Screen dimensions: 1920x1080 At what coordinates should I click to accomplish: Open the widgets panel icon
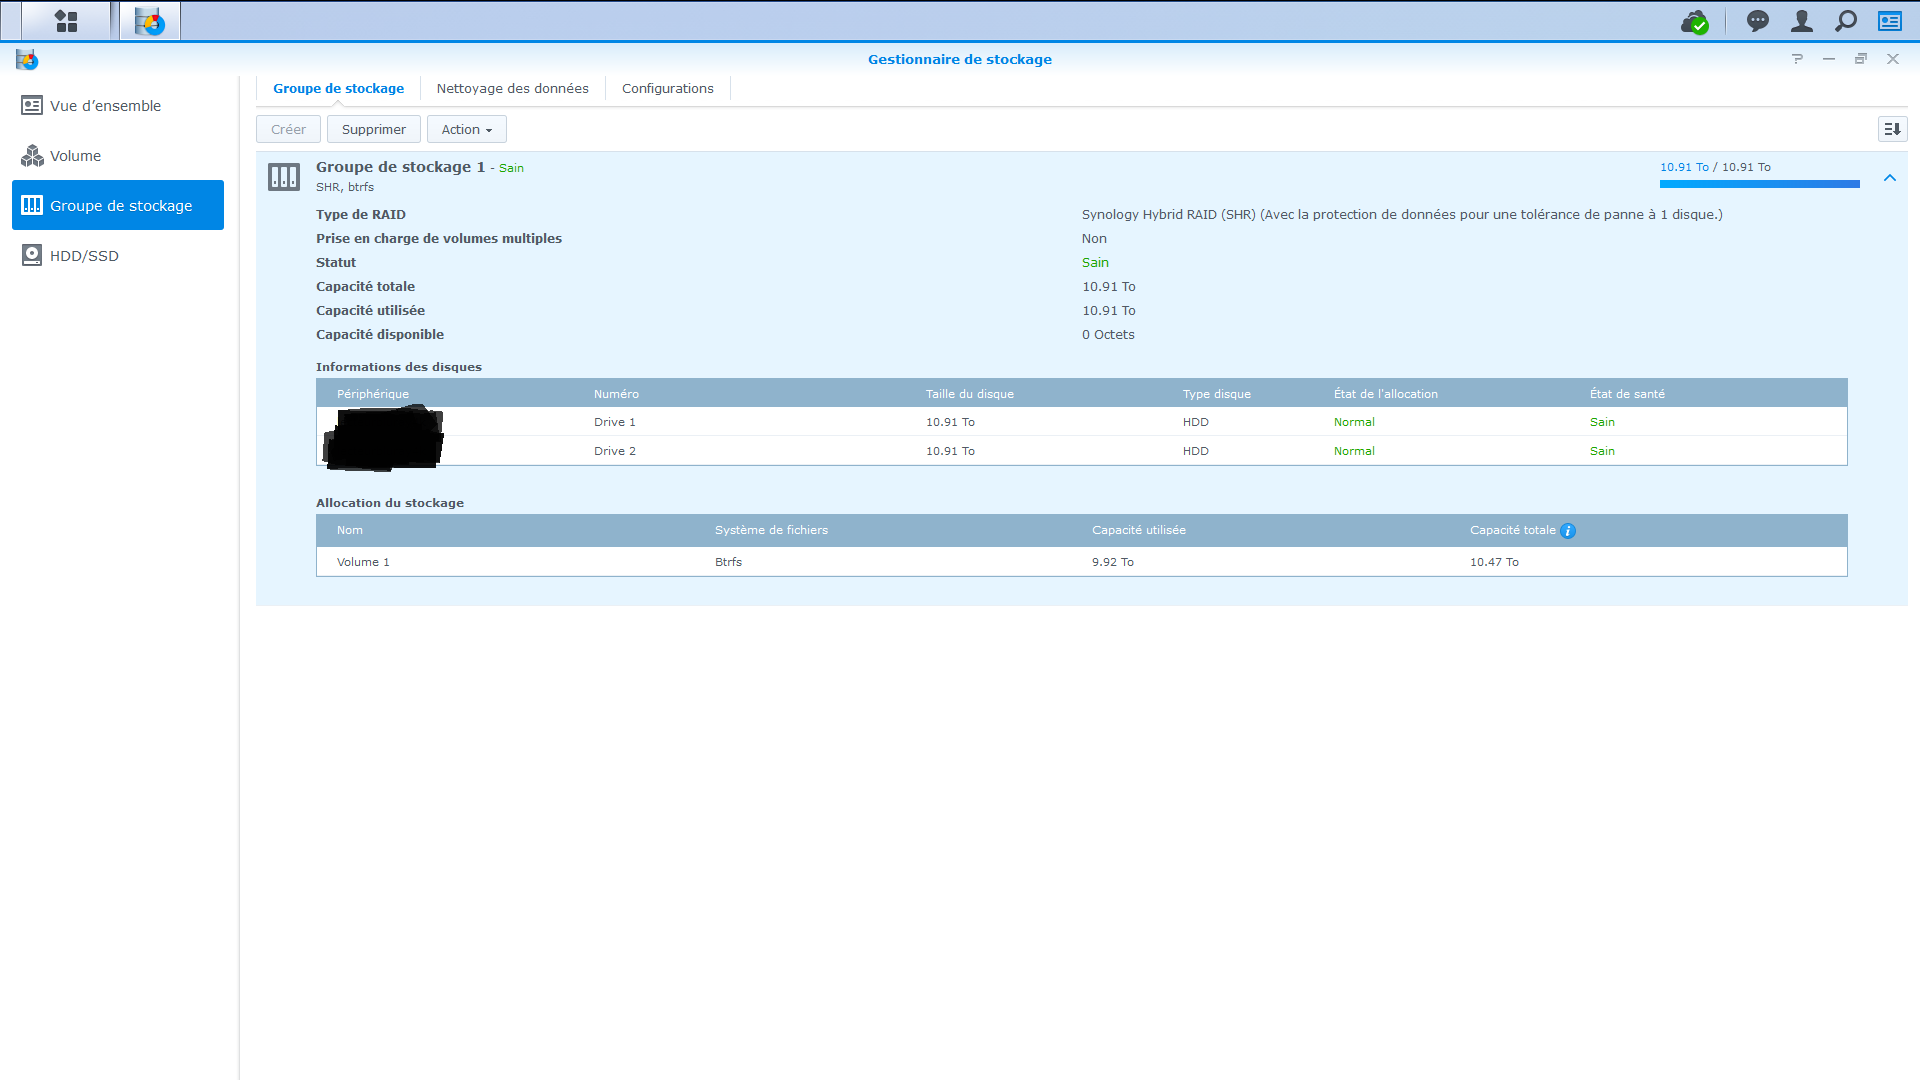[1890, 21]
